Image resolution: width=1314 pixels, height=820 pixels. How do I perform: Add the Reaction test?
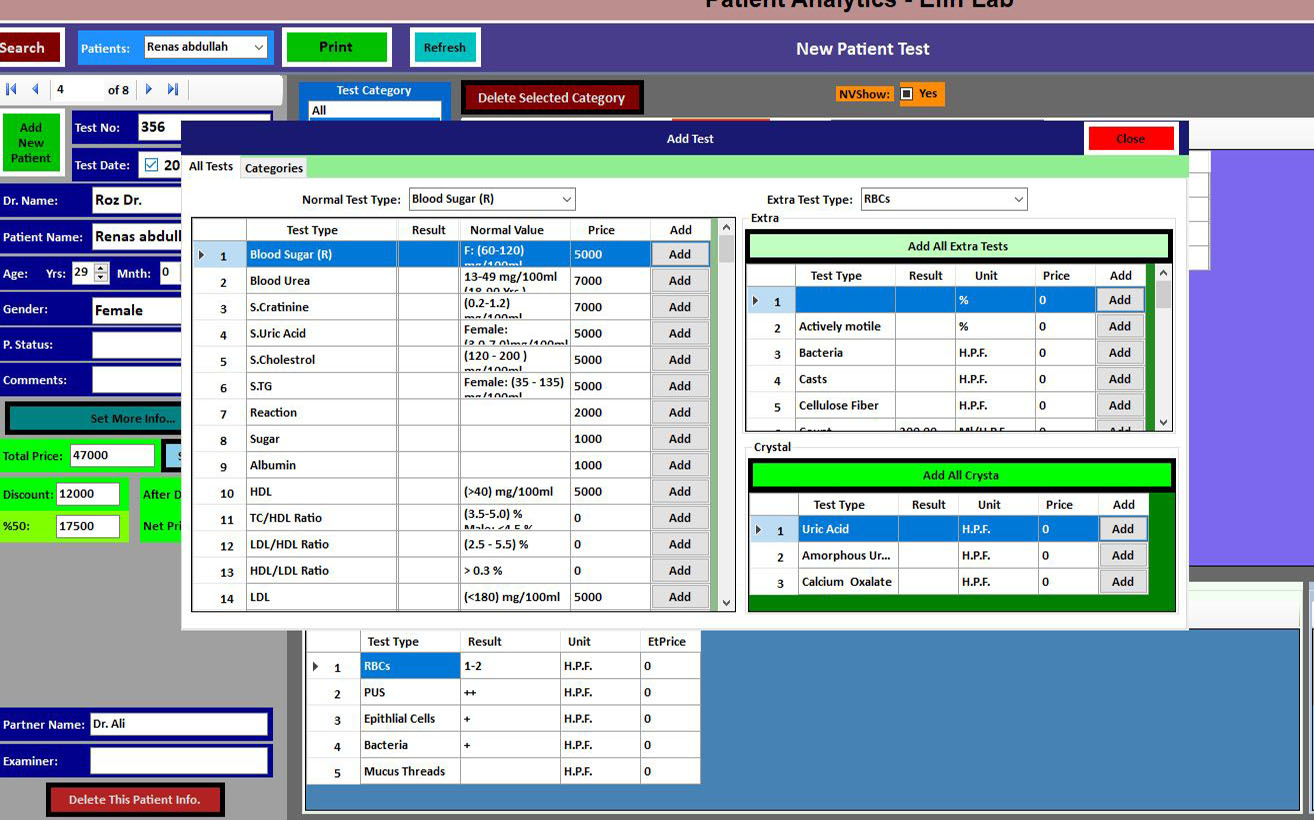pos(680,412)
